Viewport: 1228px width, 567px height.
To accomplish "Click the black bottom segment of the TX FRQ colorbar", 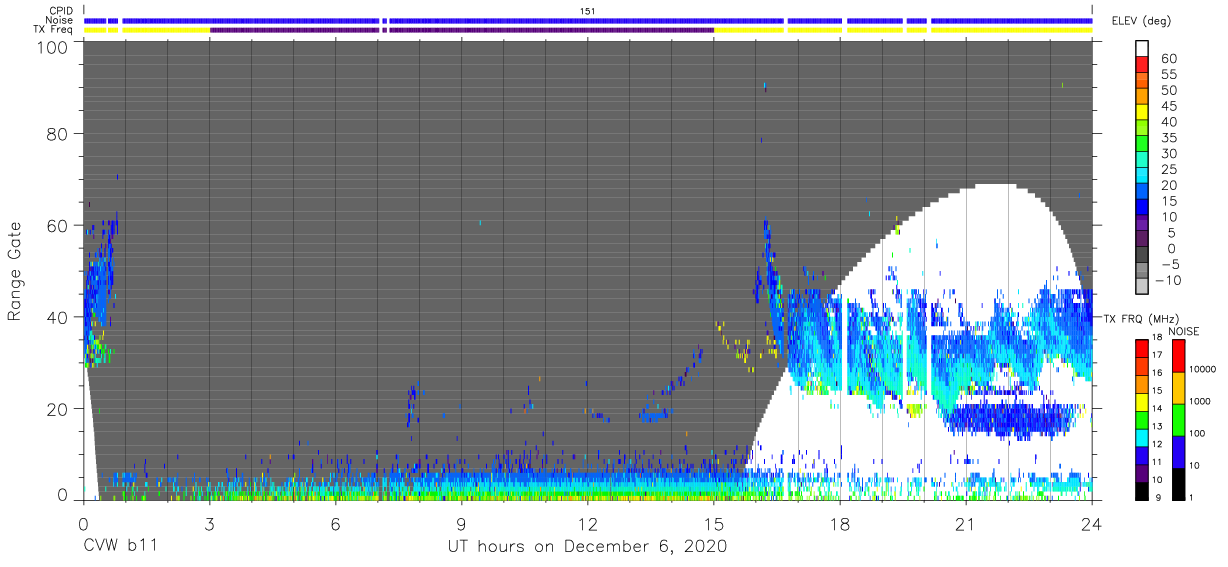I will (1142, 489).
